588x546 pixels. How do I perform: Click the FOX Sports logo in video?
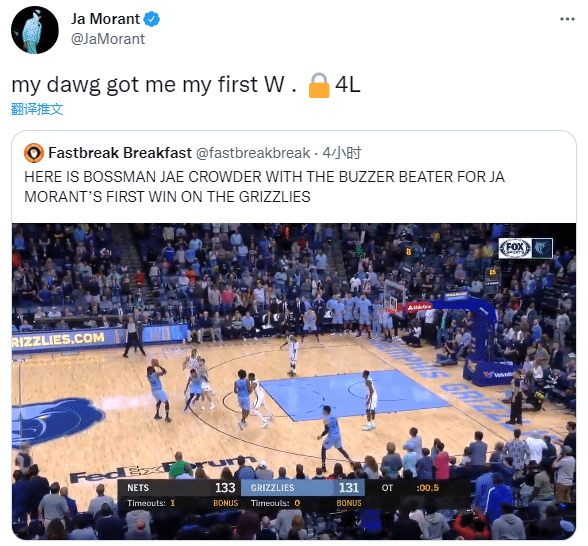point(514,248)
